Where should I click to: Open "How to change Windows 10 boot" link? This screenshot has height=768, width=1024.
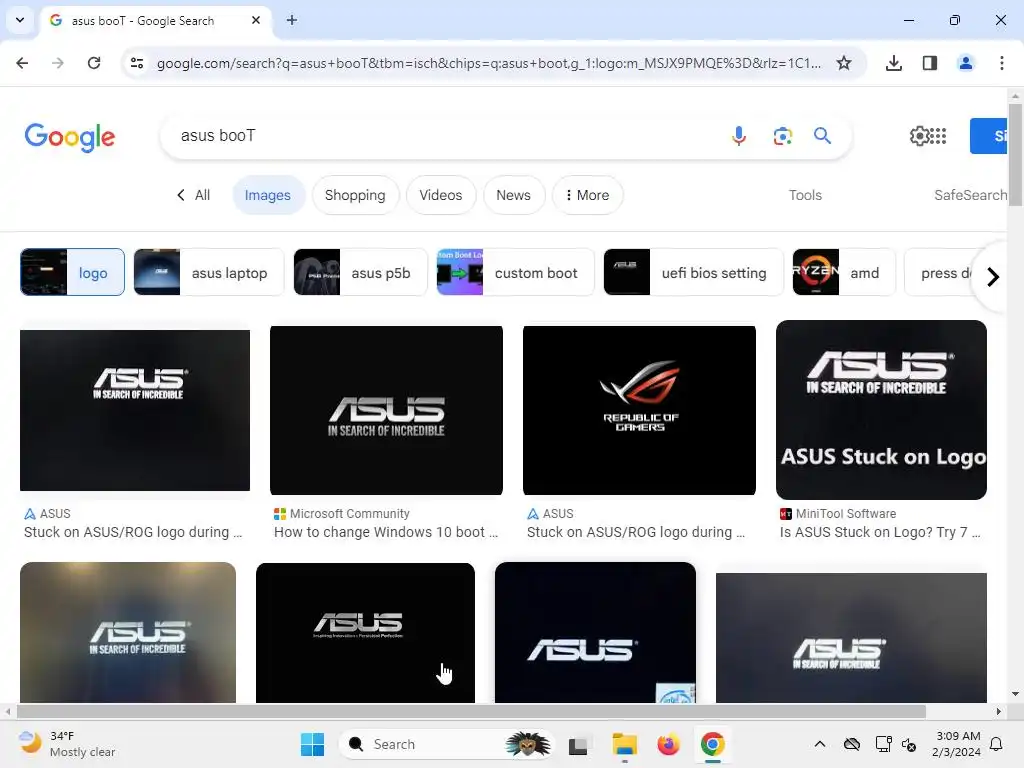(386, 532)
